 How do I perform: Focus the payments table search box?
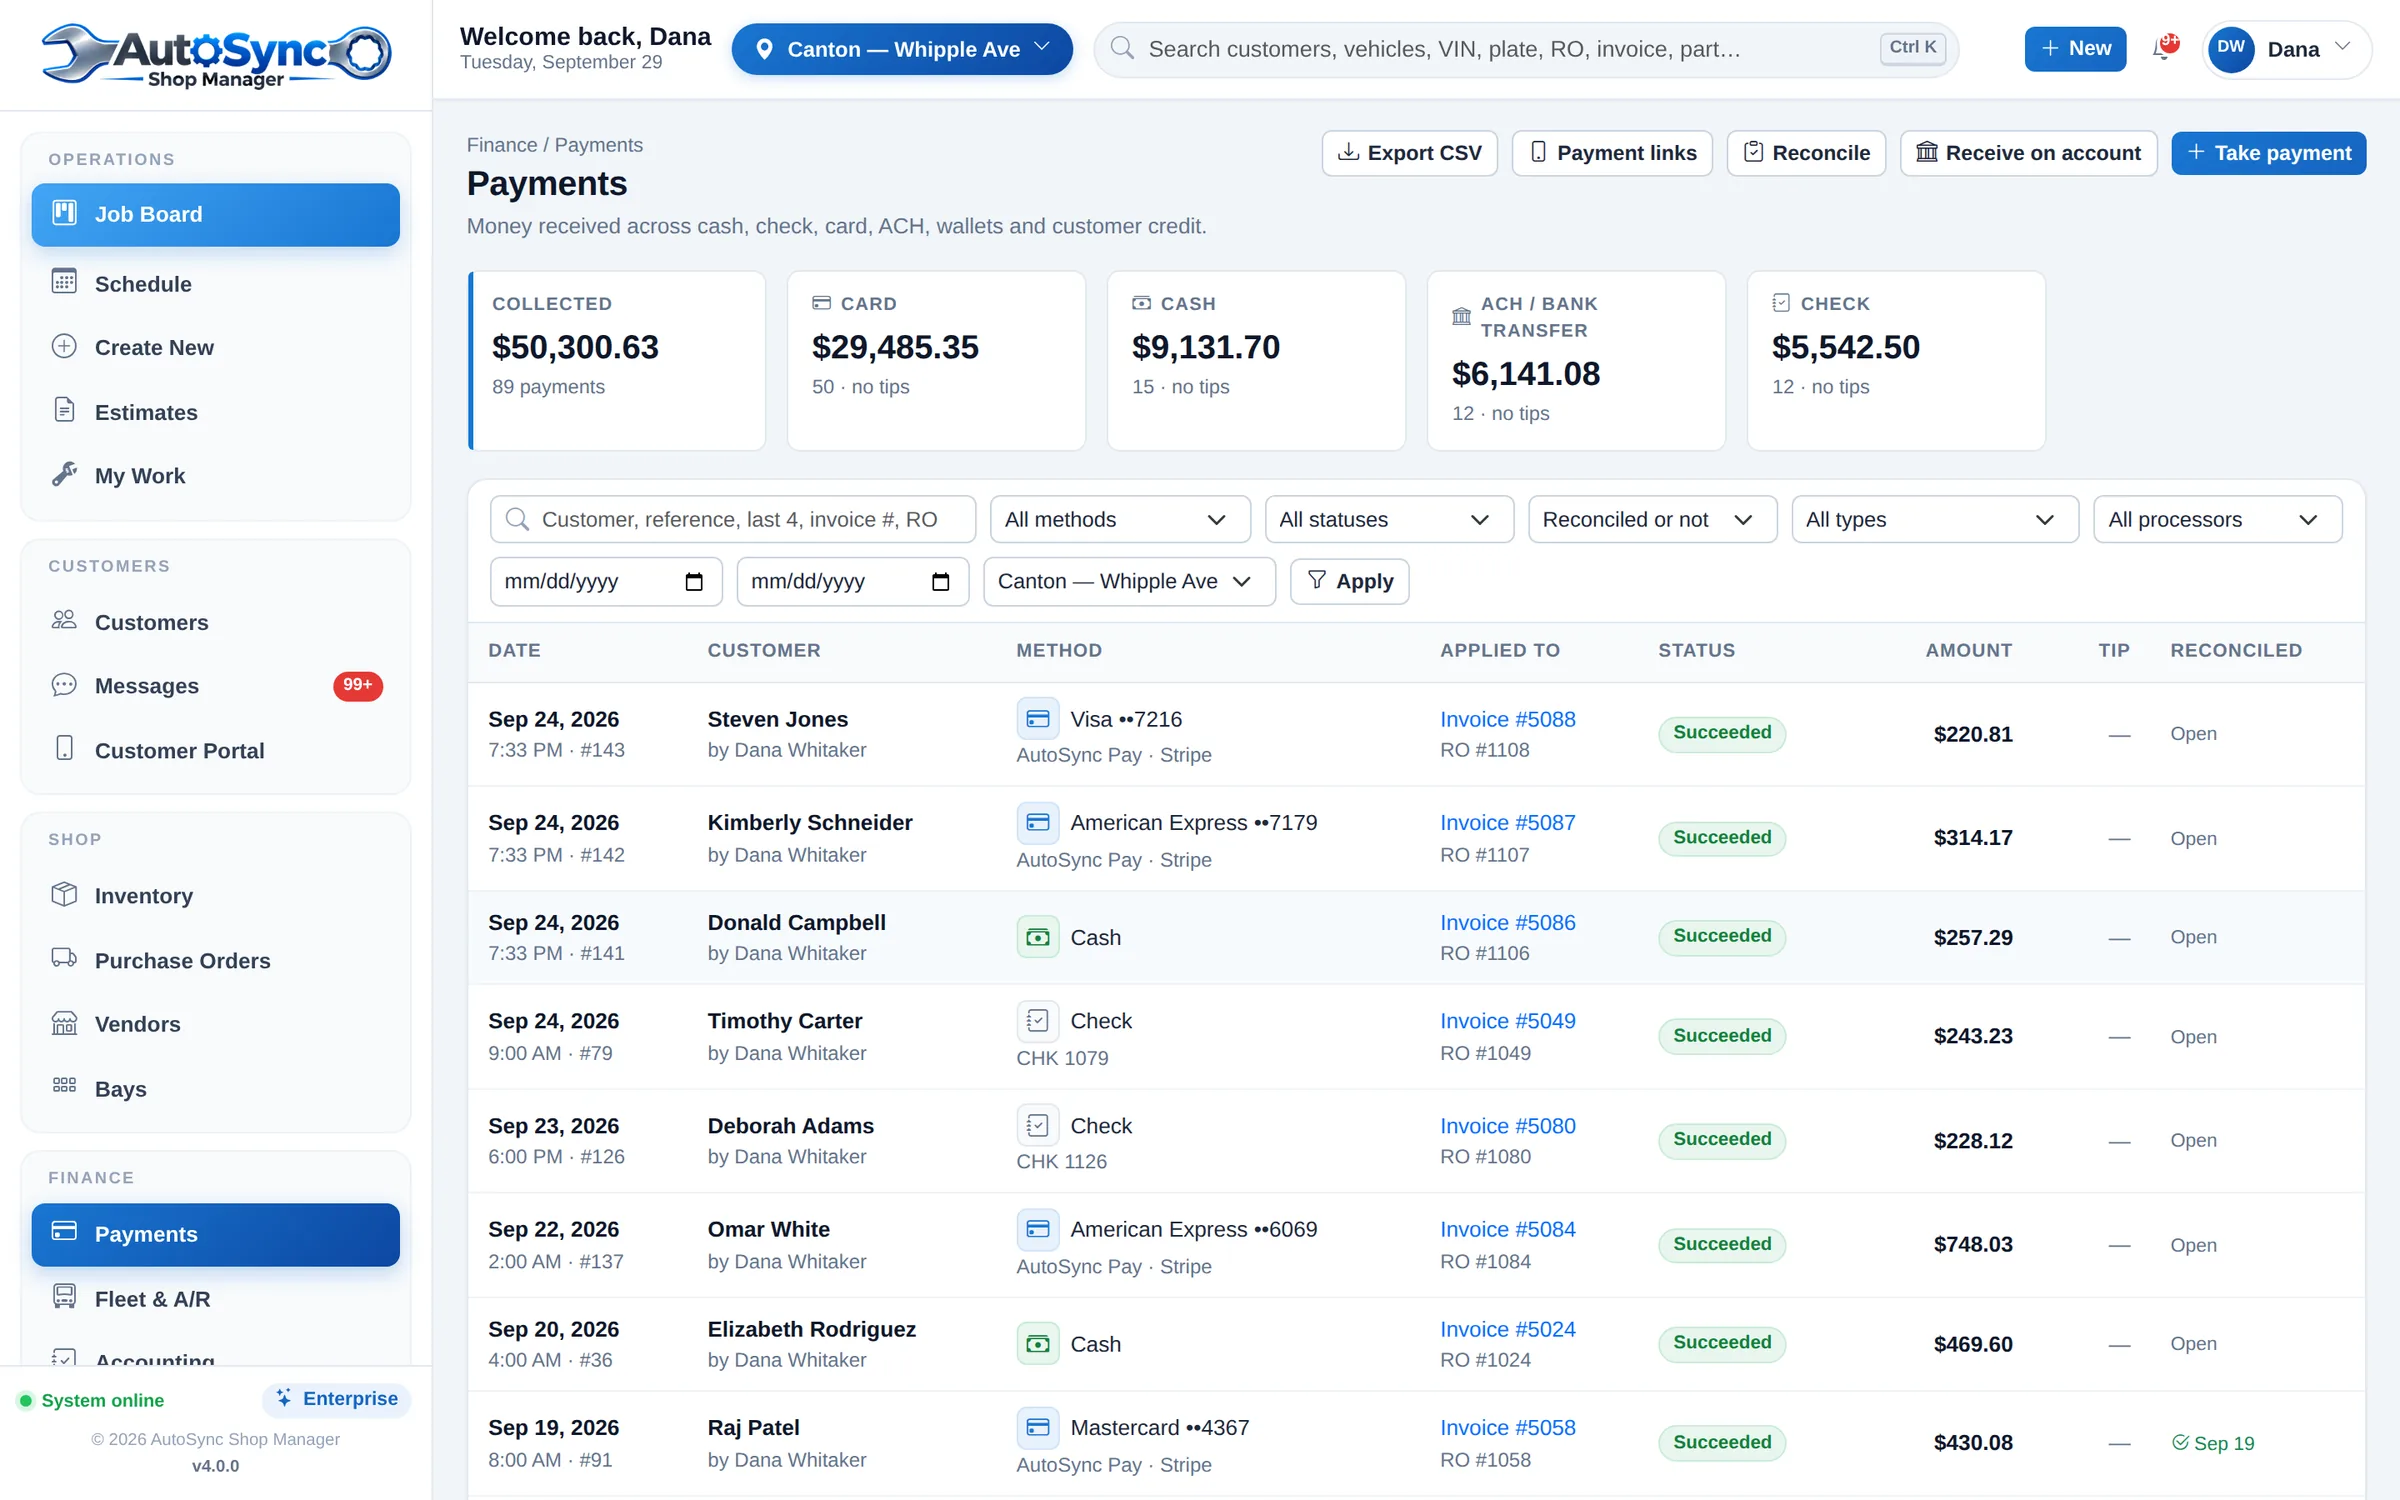point(732,519)
